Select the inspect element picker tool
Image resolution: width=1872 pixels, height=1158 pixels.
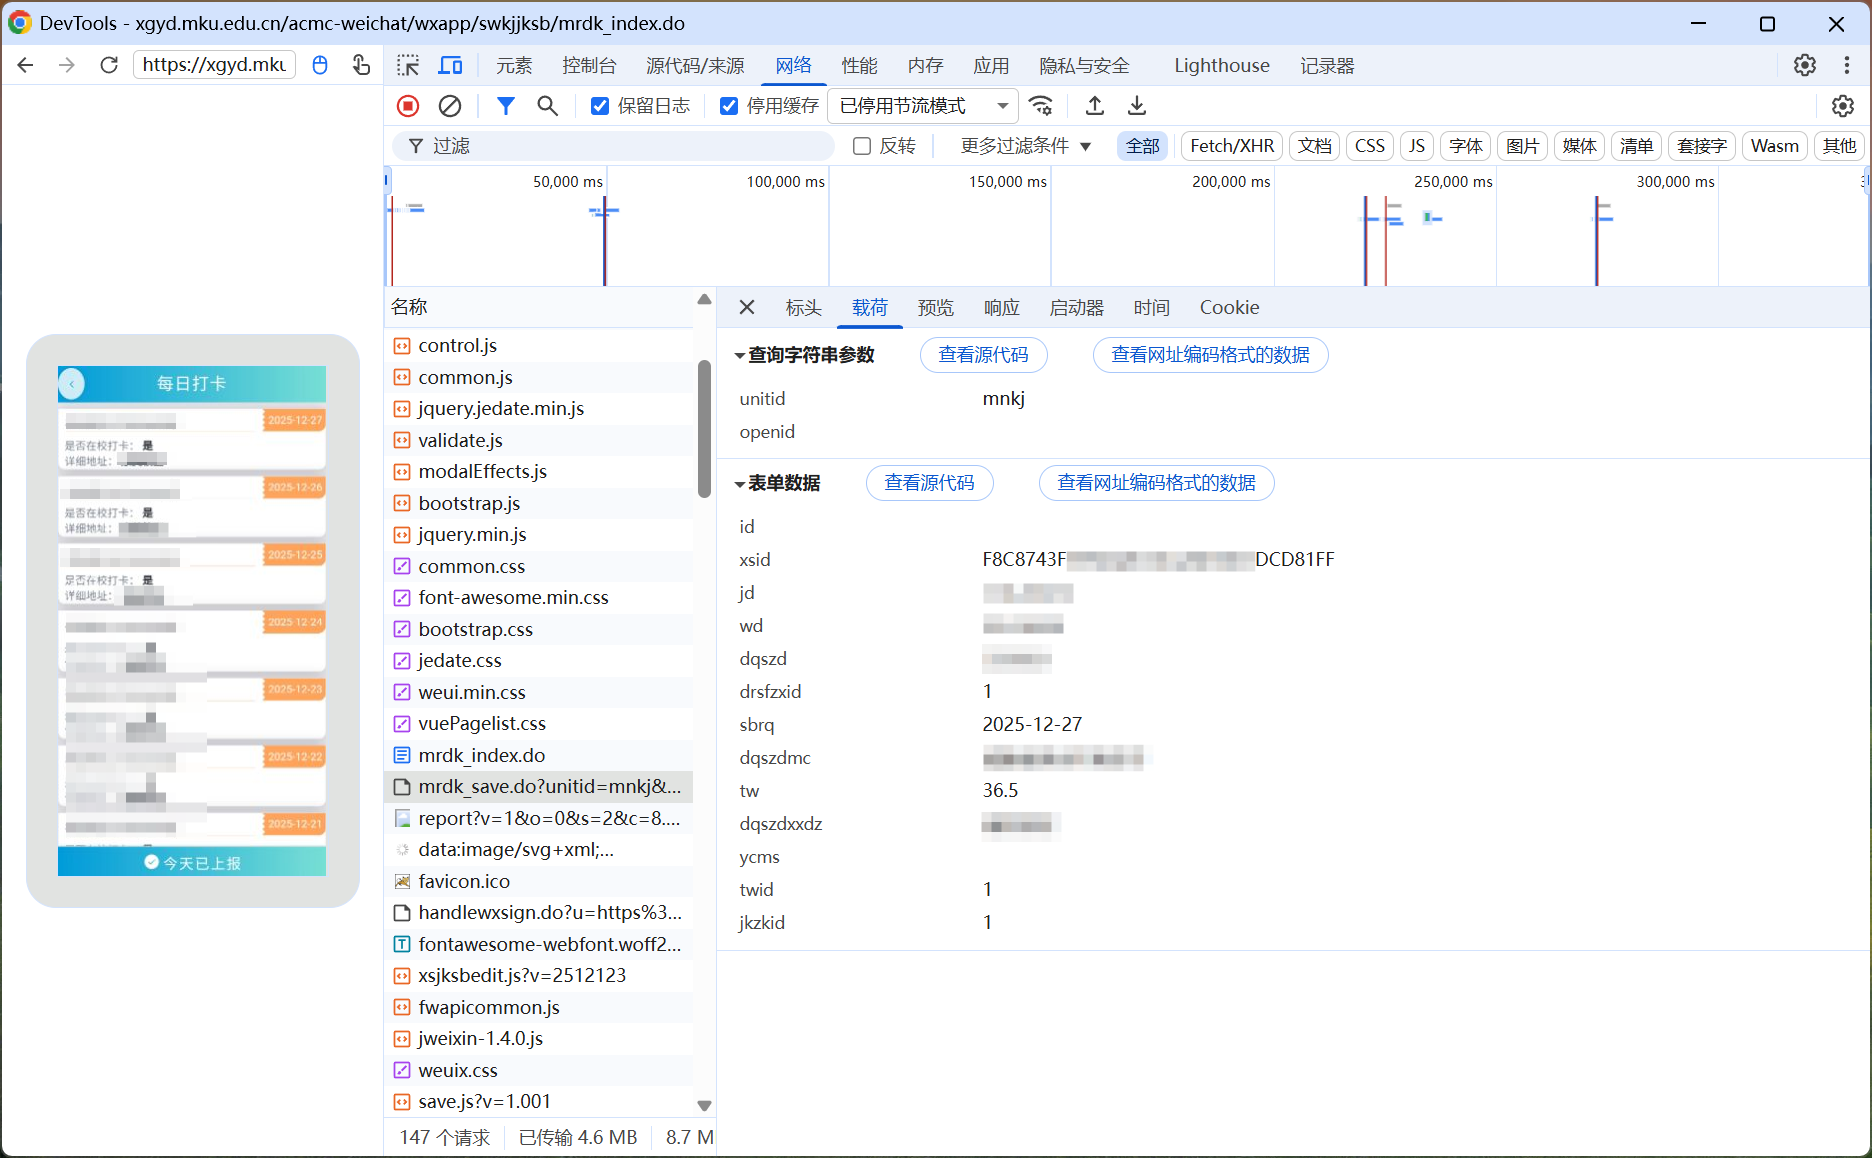[408, 66]
